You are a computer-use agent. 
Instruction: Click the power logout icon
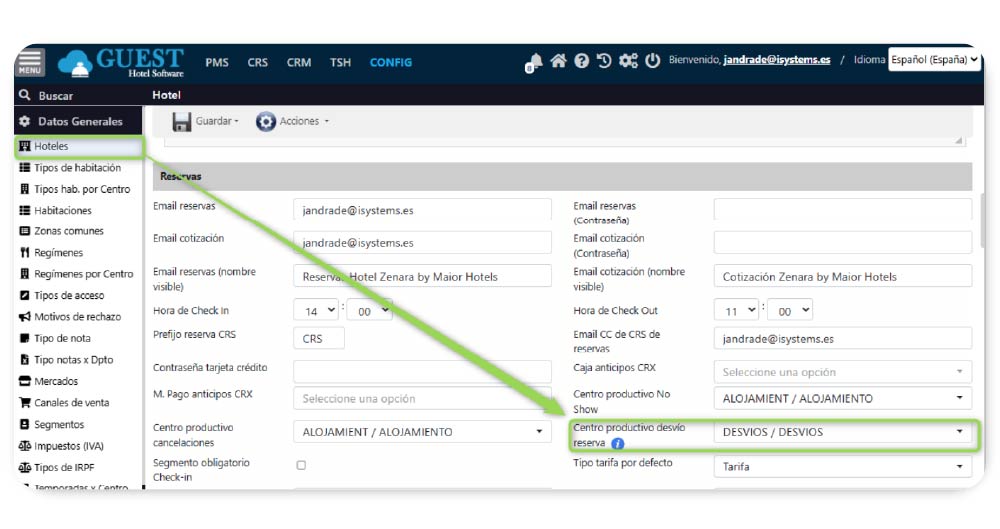point(652,61)
